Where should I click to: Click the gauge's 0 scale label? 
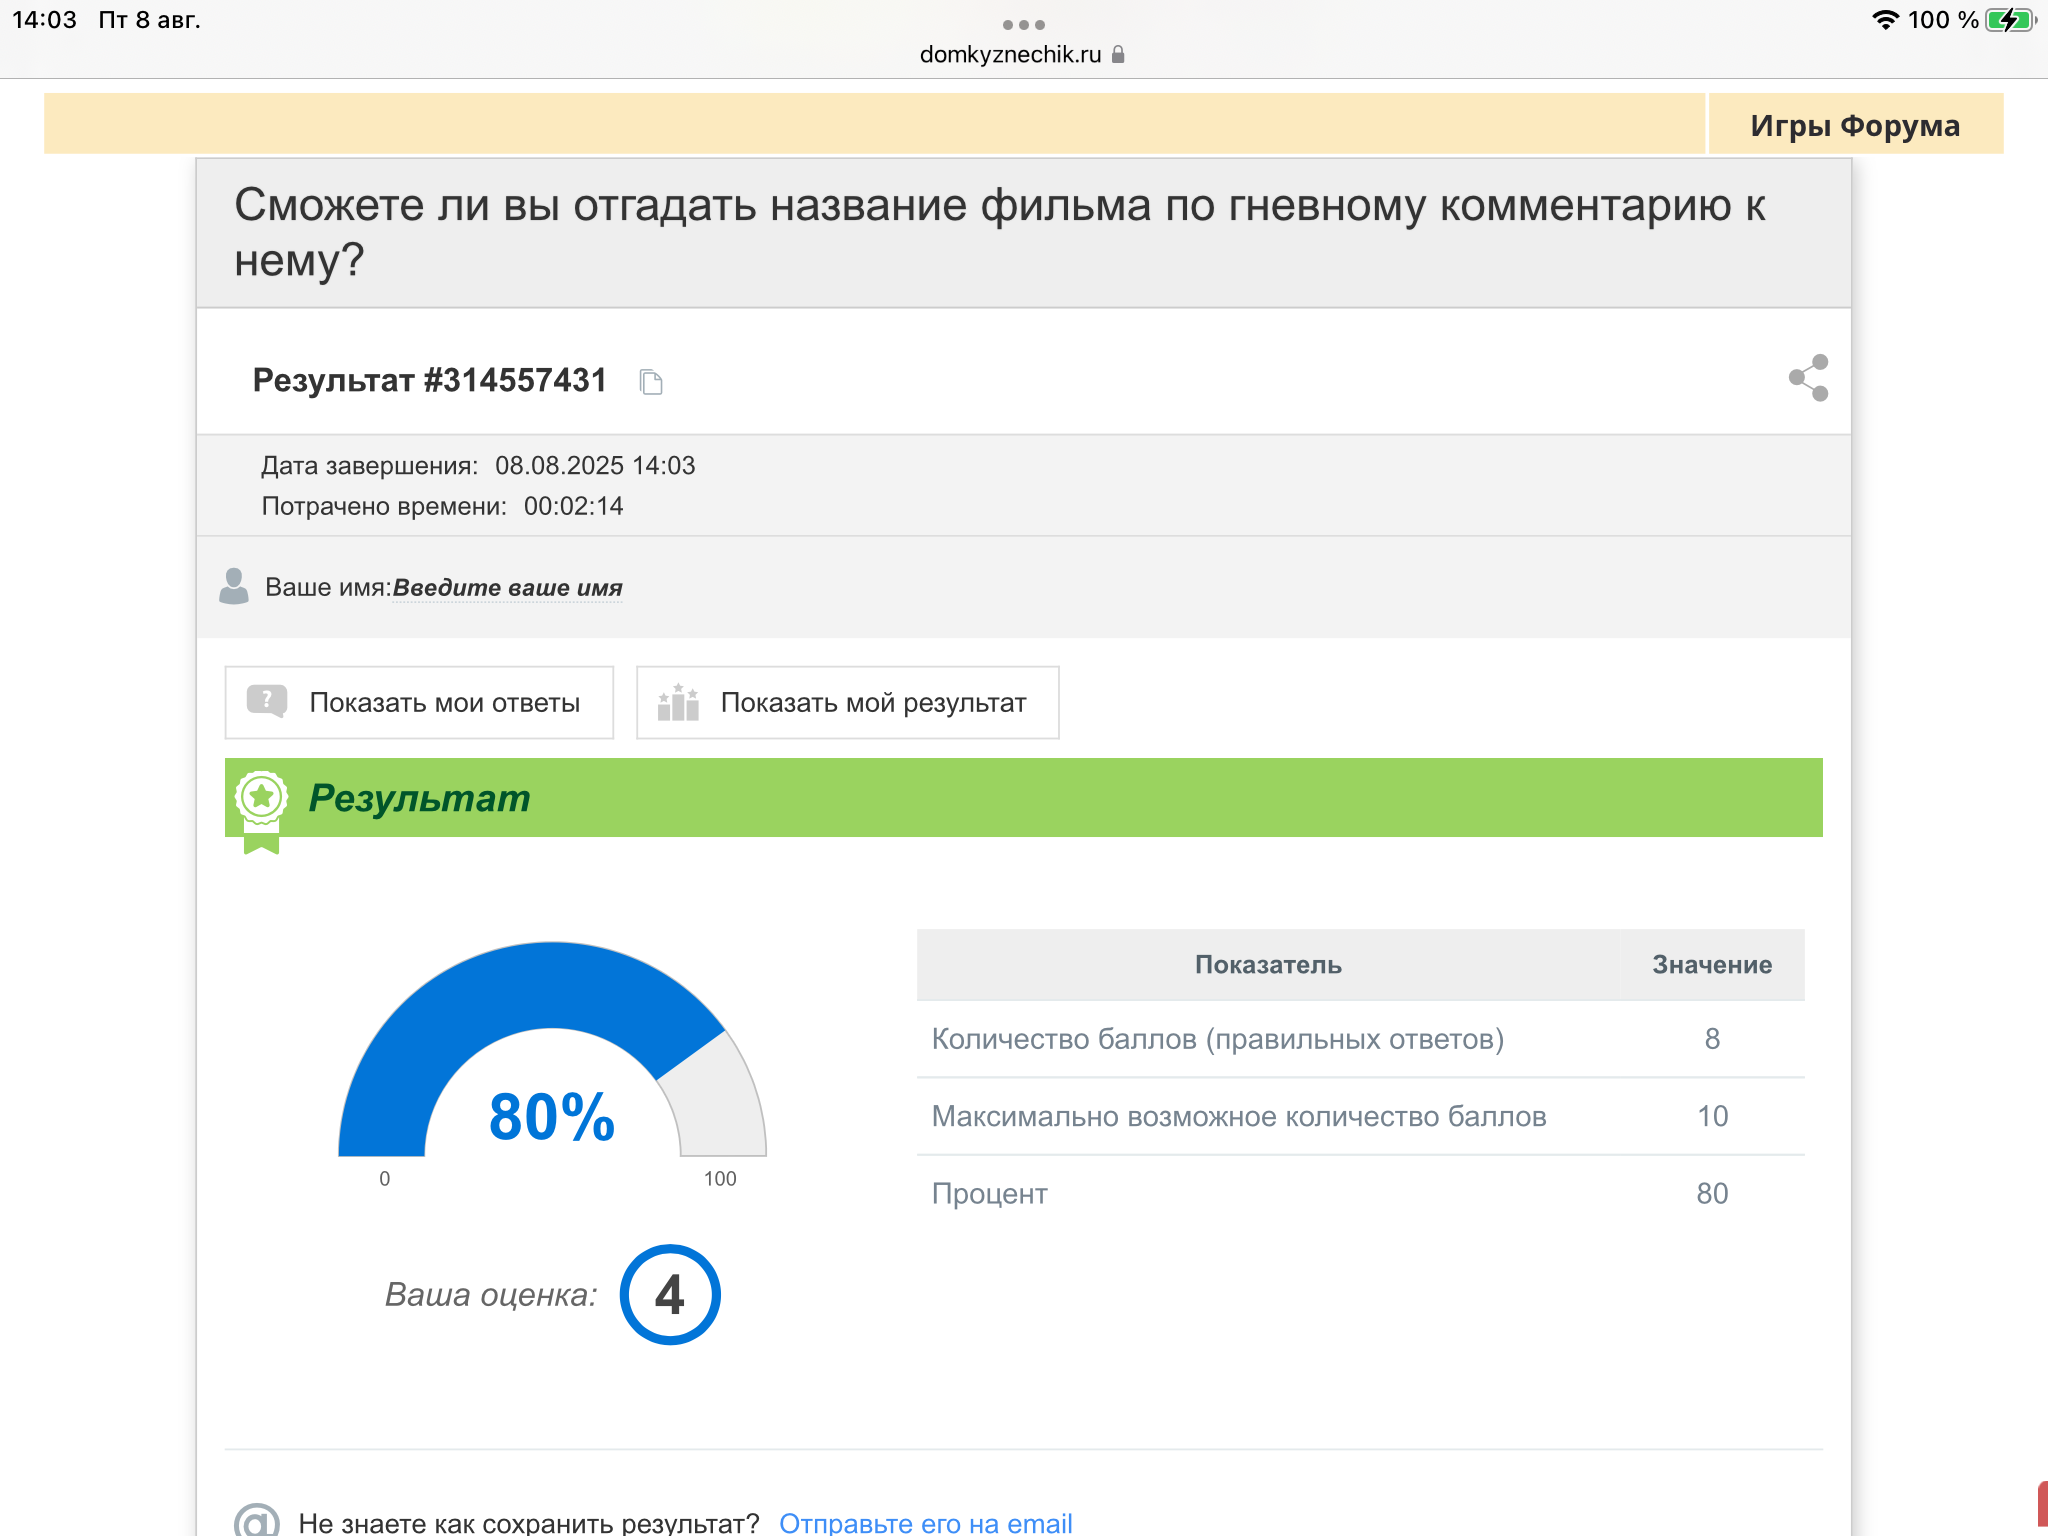(385, 1179)
